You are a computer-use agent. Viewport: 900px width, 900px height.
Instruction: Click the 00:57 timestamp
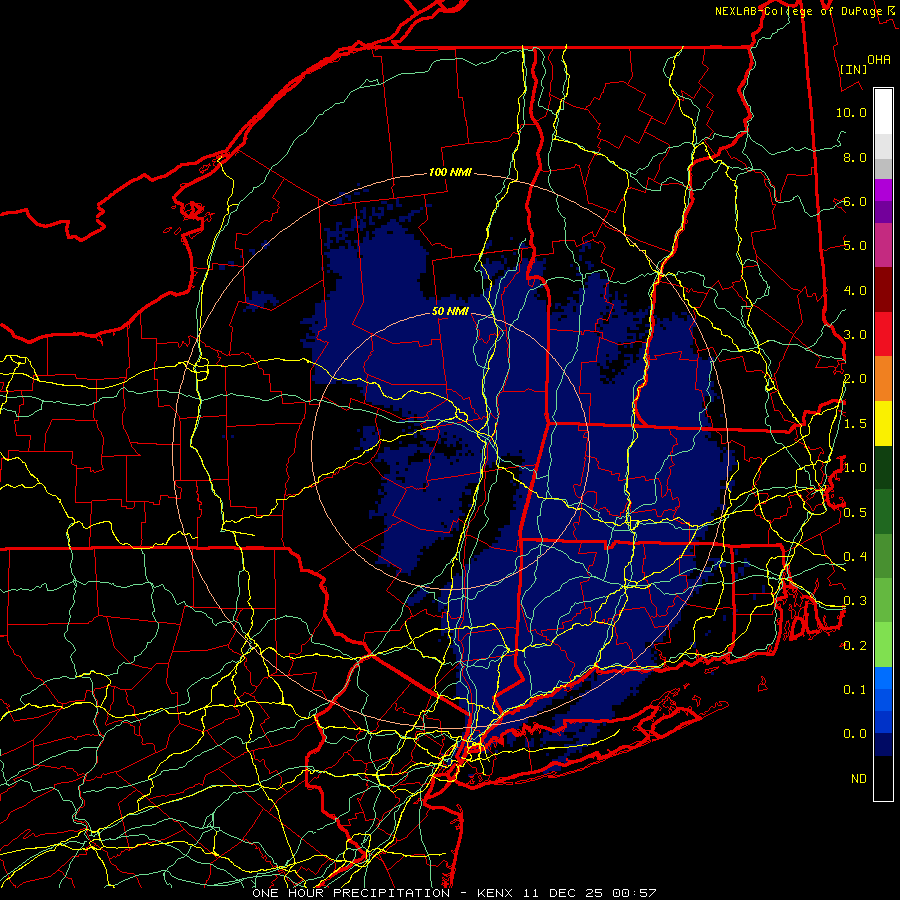634,893
